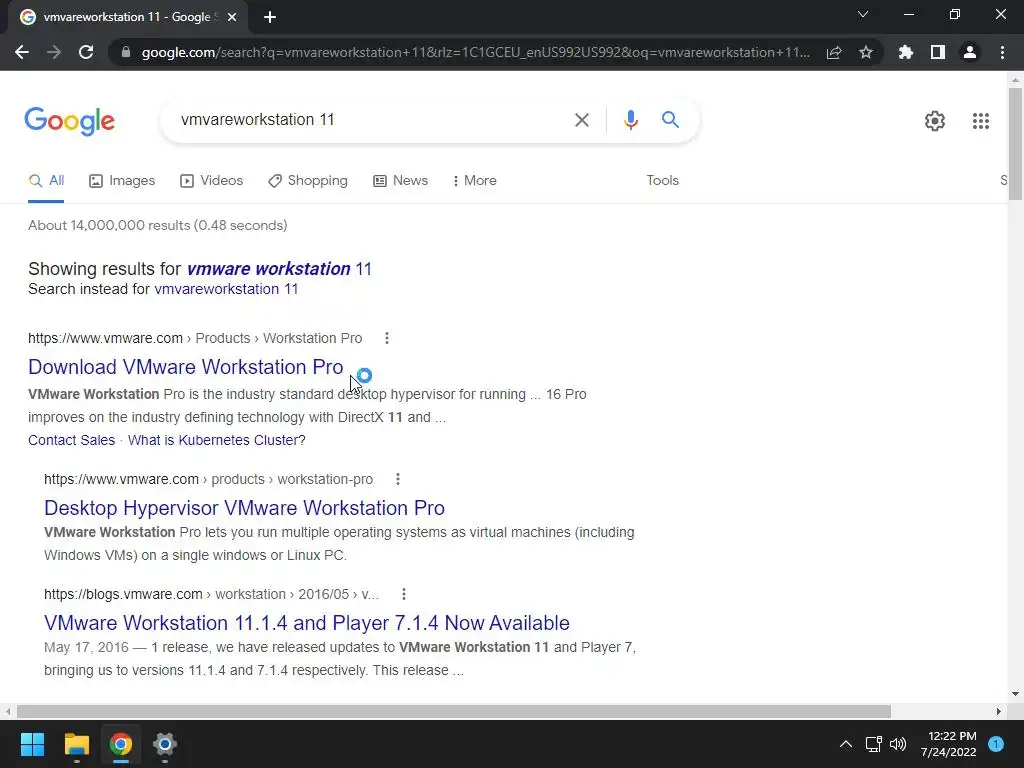Open Desktop Hypervisor VMware Workstation Pro
Image resolution: width=1024 pixels, height=768 pixels.
tap(244, 508)
